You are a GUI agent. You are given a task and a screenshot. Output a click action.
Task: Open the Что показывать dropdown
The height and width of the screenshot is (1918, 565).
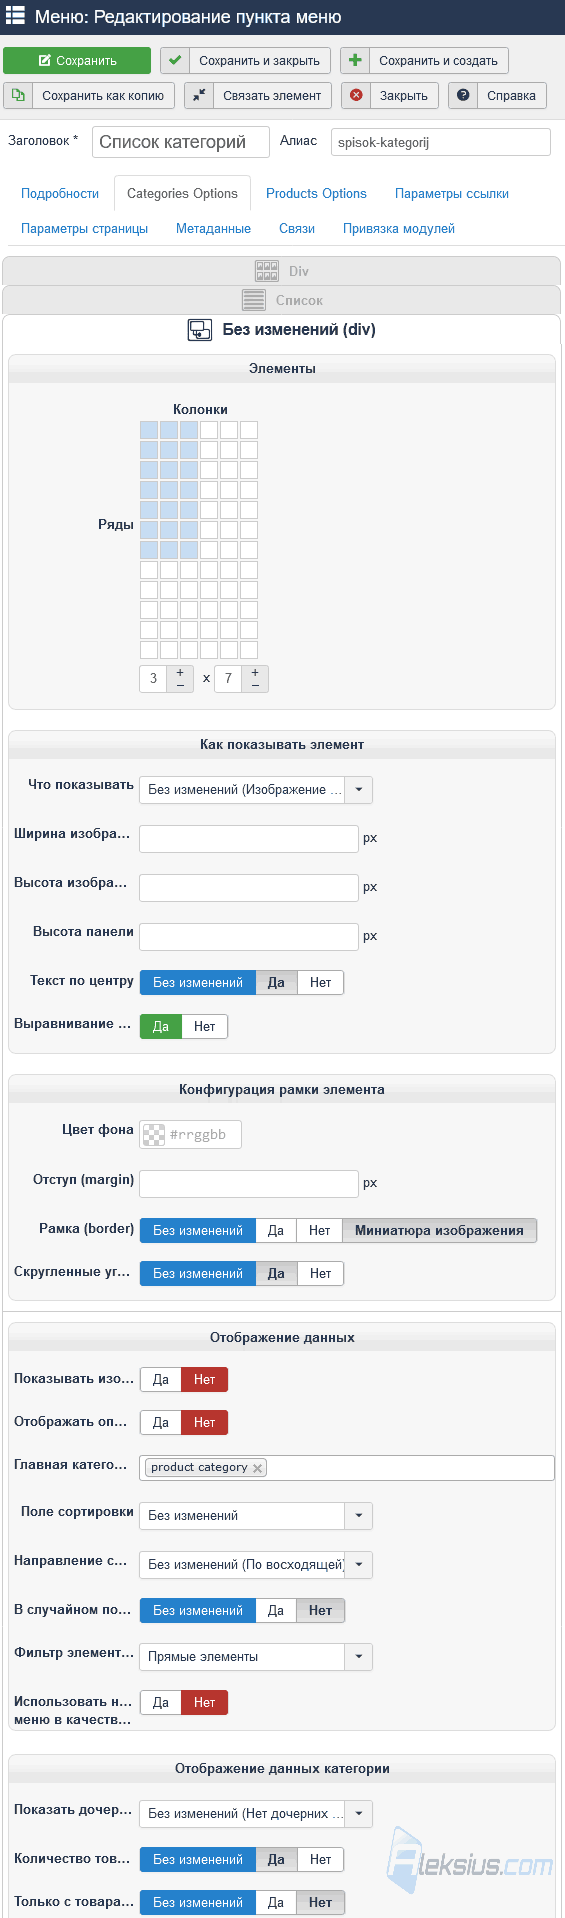click(256, 790)
